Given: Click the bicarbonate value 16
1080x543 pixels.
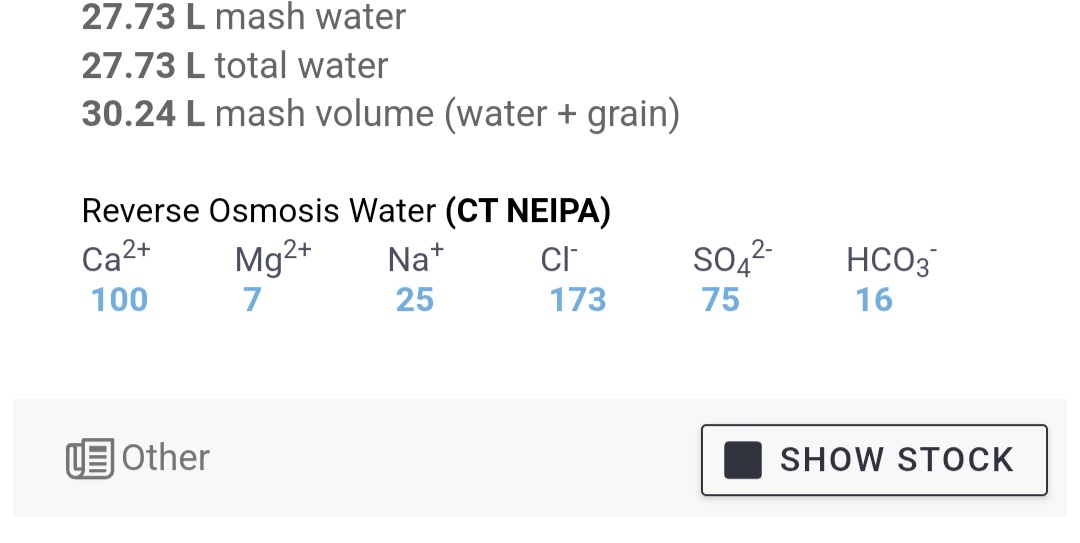Looking at the screenshot, I should 873,300.
